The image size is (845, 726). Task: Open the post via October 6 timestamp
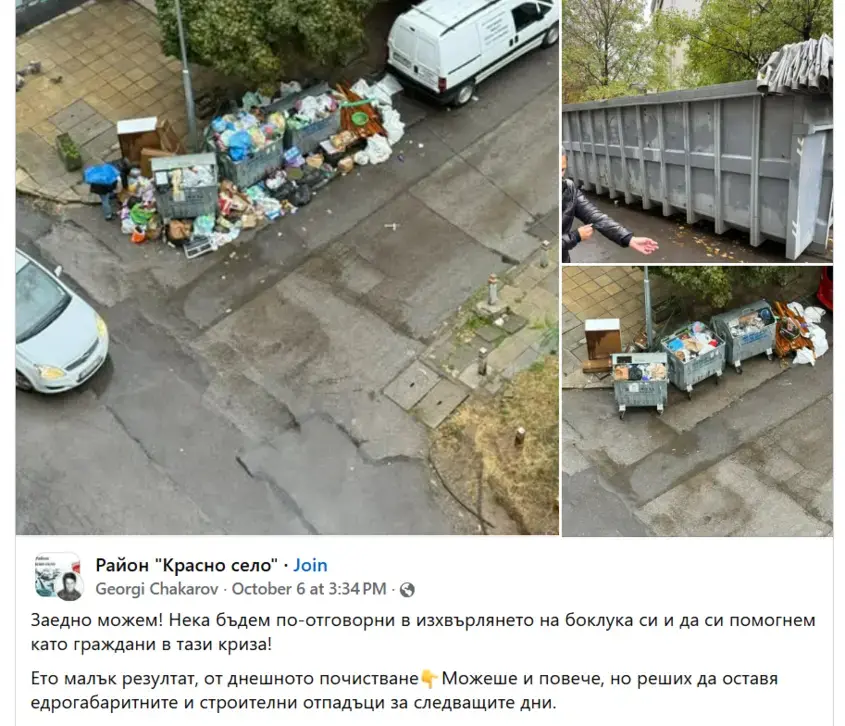(309, 589)
